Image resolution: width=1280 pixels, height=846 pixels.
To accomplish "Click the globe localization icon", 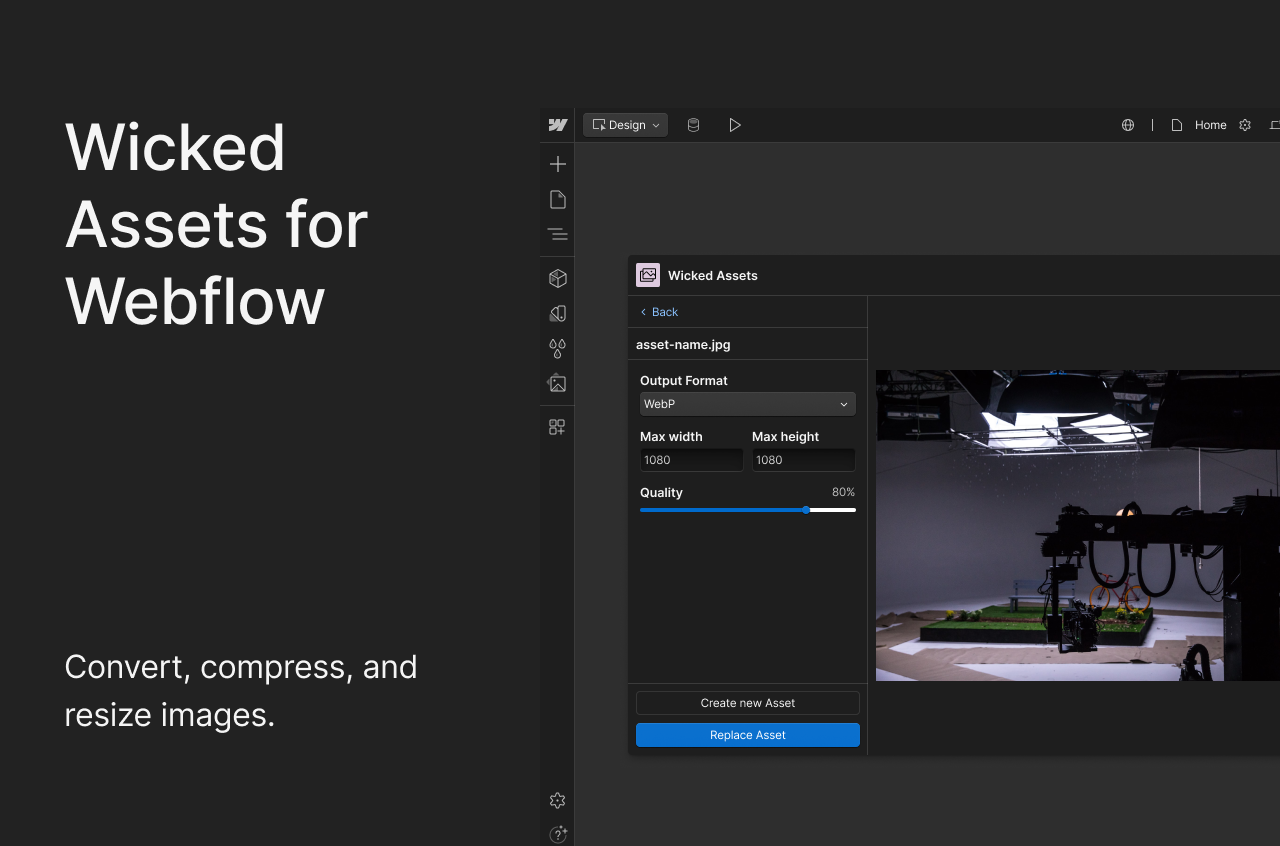I will point(1128,124).
